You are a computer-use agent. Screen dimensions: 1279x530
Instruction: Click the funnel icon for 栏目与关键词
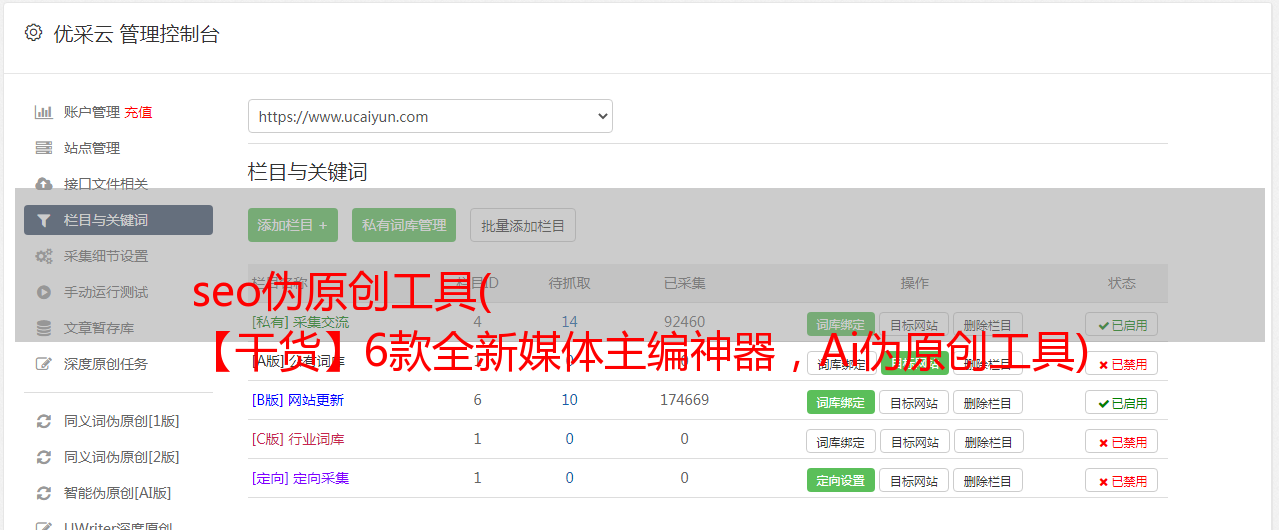[43, 220]
